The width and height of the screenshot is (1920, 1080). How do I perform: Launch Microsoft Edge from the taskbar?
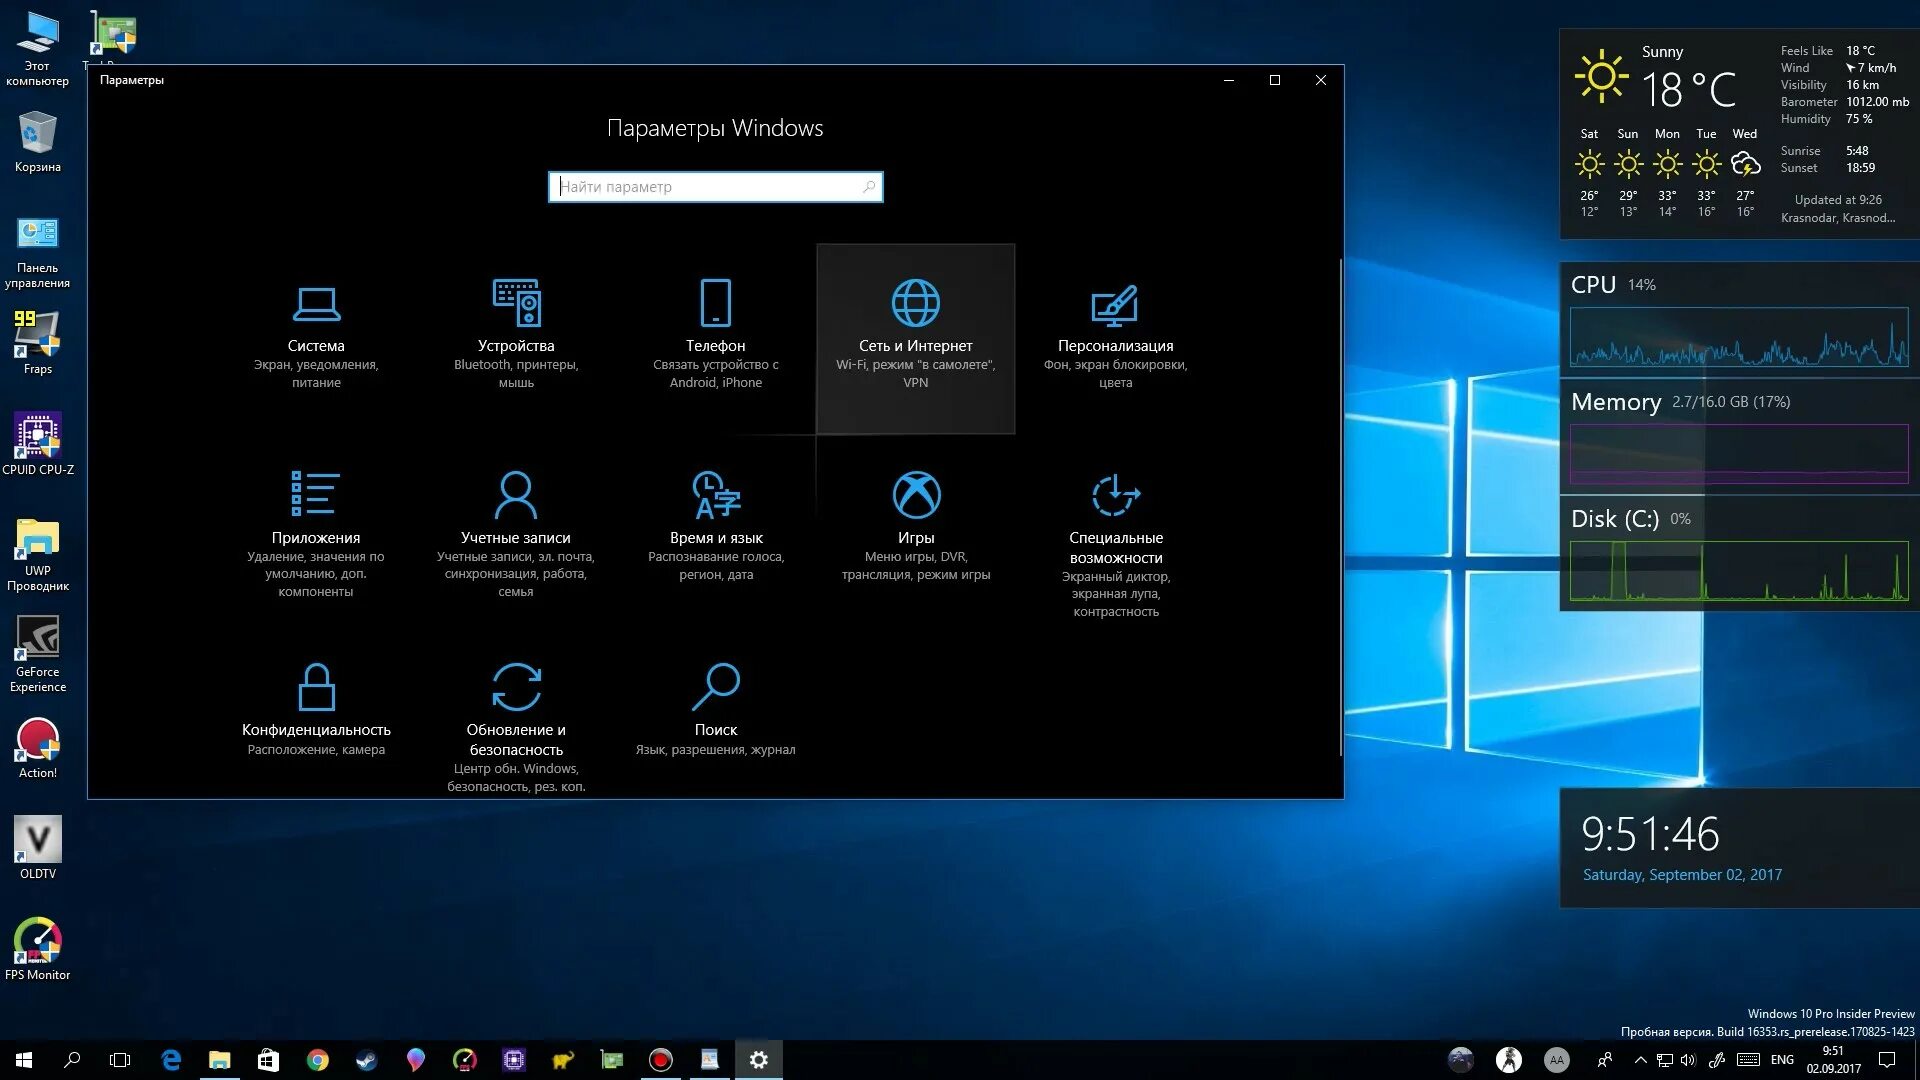(x=170, y=1060)
